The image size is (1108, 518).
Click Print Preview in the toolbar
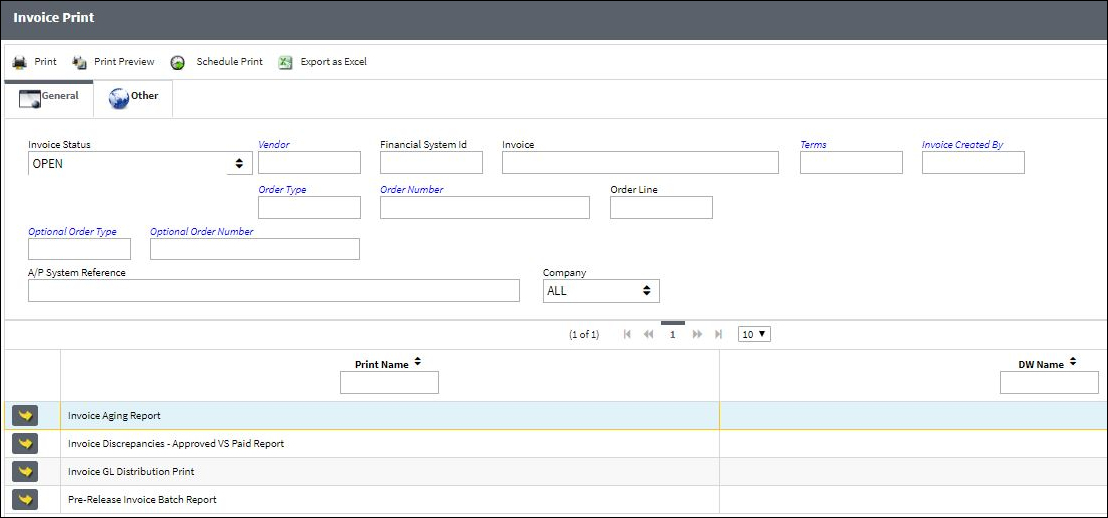click(x=124, y=61)
